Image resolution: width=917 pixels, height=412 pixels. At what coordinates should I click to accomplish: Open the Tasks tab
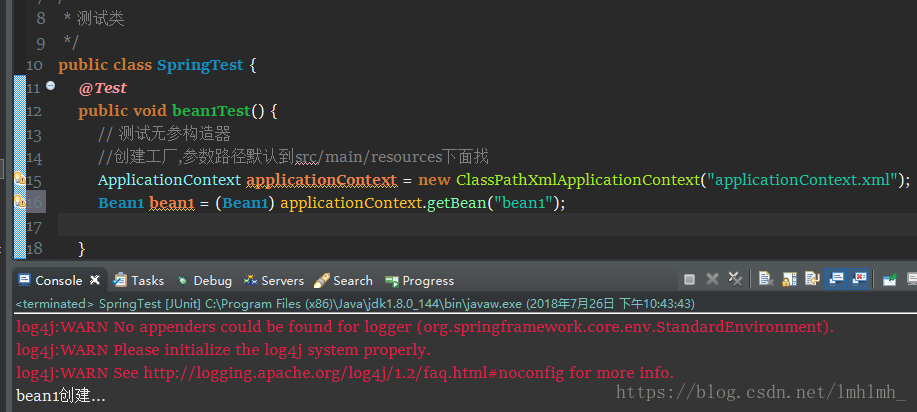pyautogui.click(x=139, y=281)
